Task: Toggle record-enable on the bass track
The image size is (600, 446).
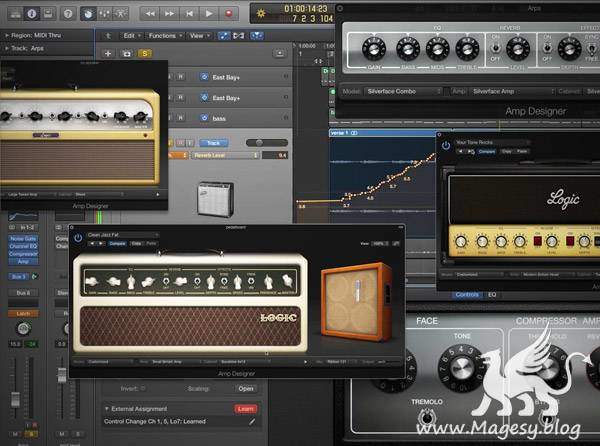Action: (181, 118)
